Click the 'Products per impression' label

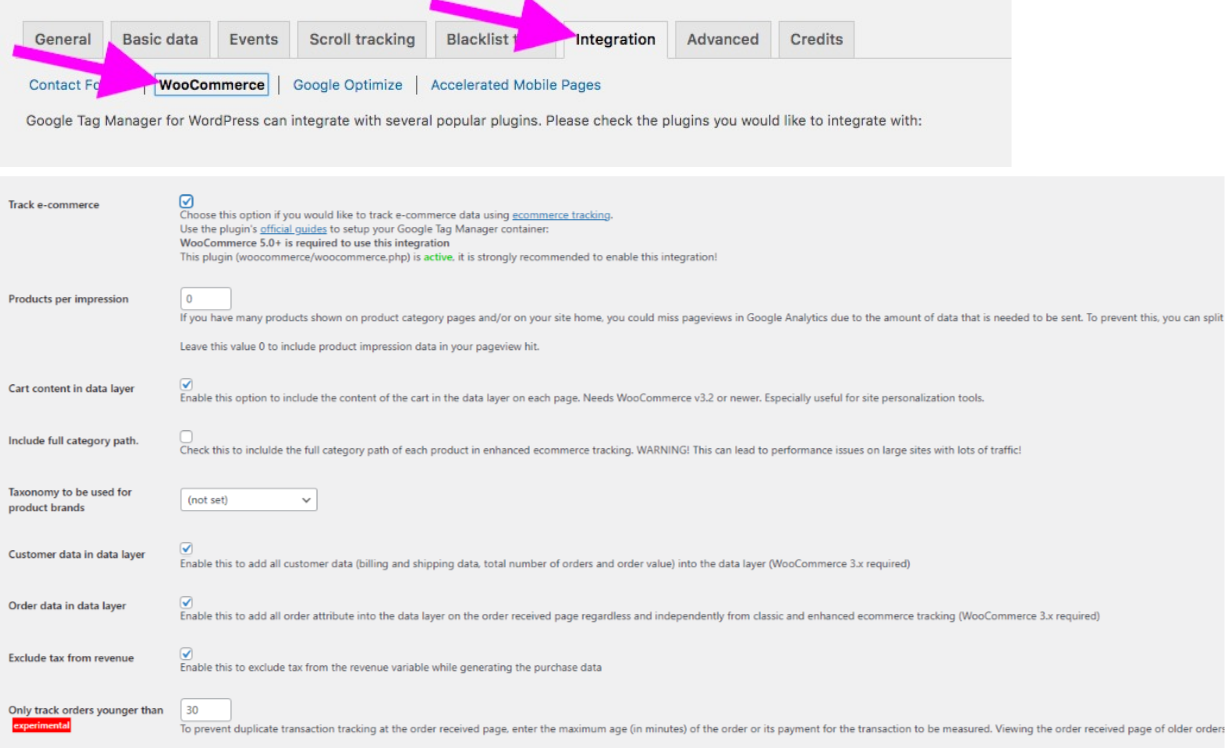[68, 299]
